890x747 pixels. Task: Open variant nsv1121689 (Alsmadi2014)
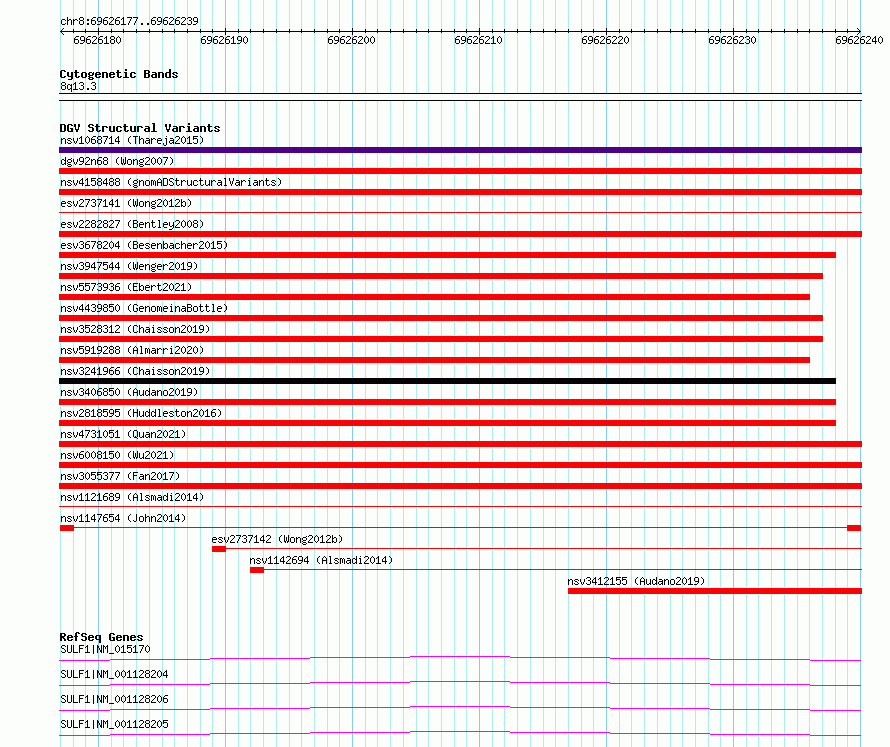tap(132, 497)
